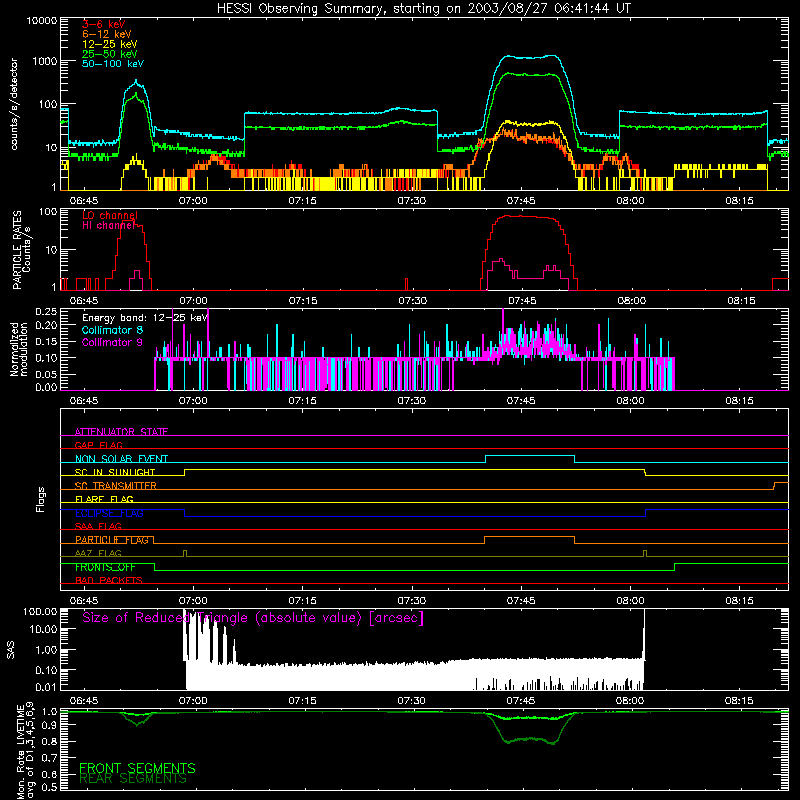Click the yellow 12-25 keV legend entry
800x800 pixels.
(x=110, y=44)
